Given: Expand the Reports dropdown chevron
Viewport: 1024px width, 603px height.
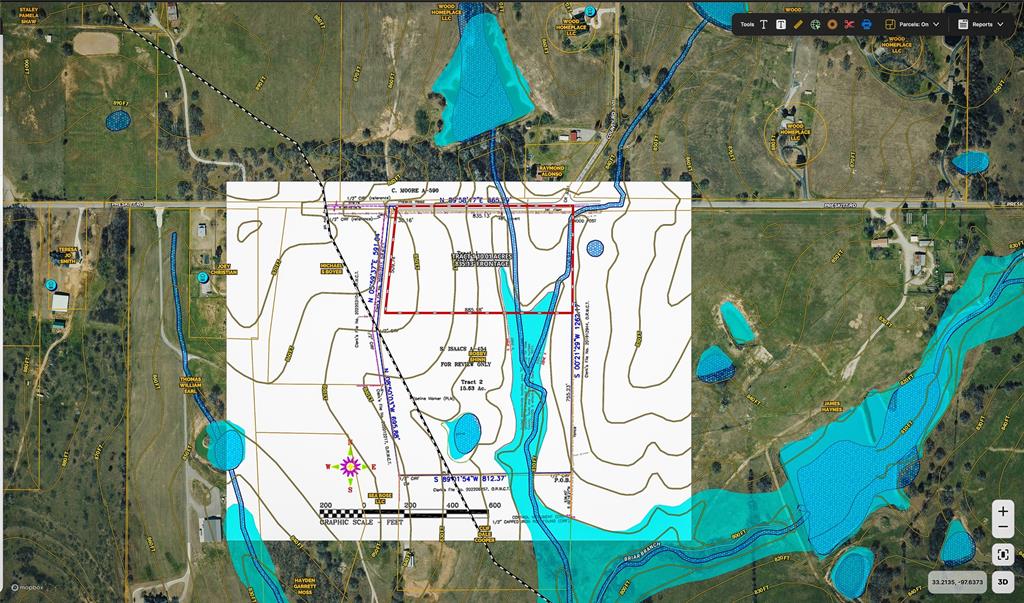Looking at the screenshot, I should (x=1002, y=24).
